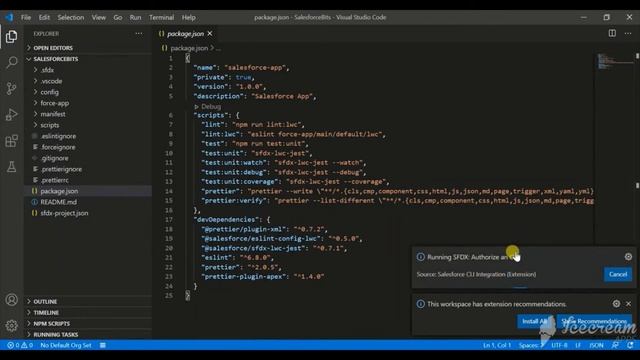Open the Selection menu
Image resolution: width=640 pixels, height=360 pixels.
pyautogui.click(x=71, y=17)
